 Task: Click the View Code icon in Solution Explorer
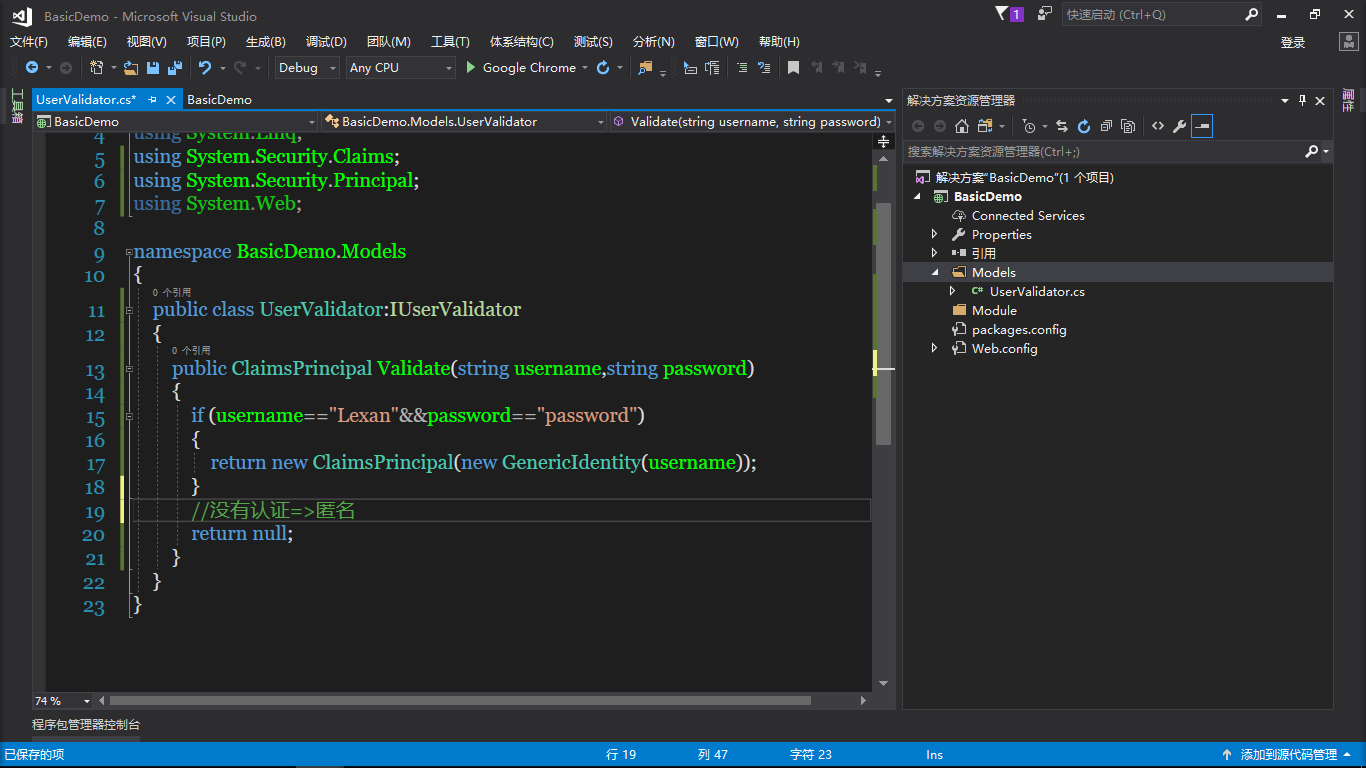click(x=1158, y=126)
